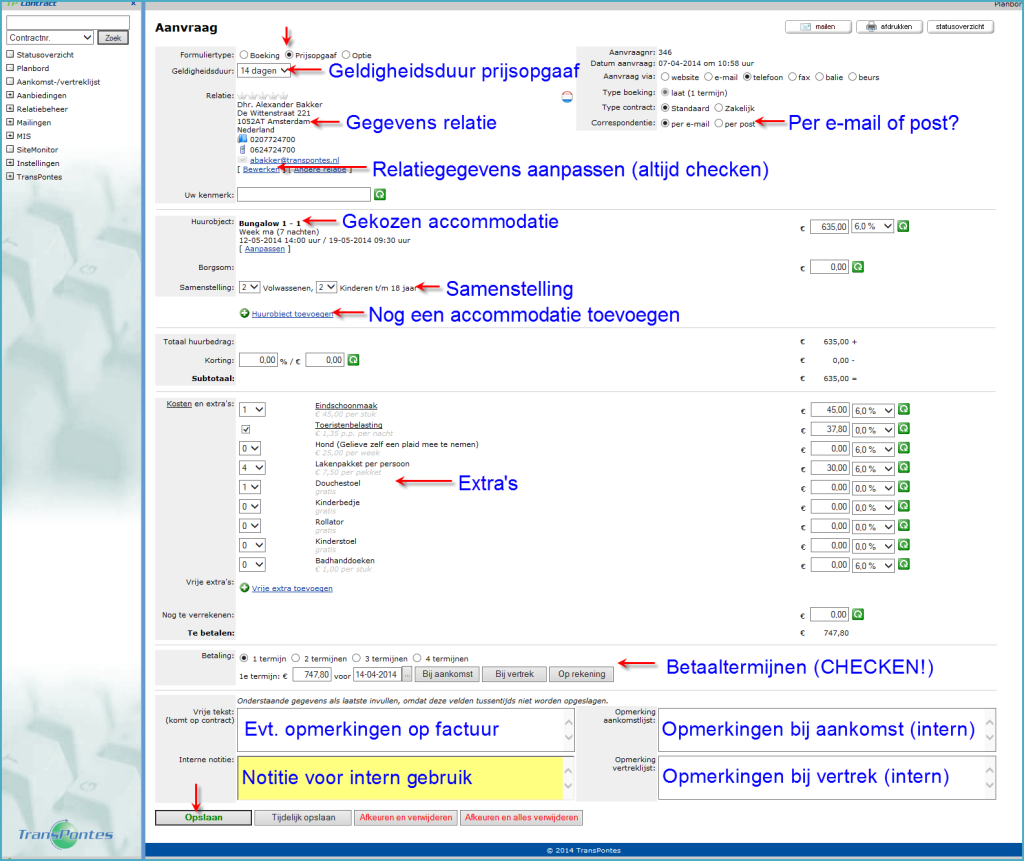
Task: Click the green refresh icon beside Uw kenmerk
Action: click(380, 194)
